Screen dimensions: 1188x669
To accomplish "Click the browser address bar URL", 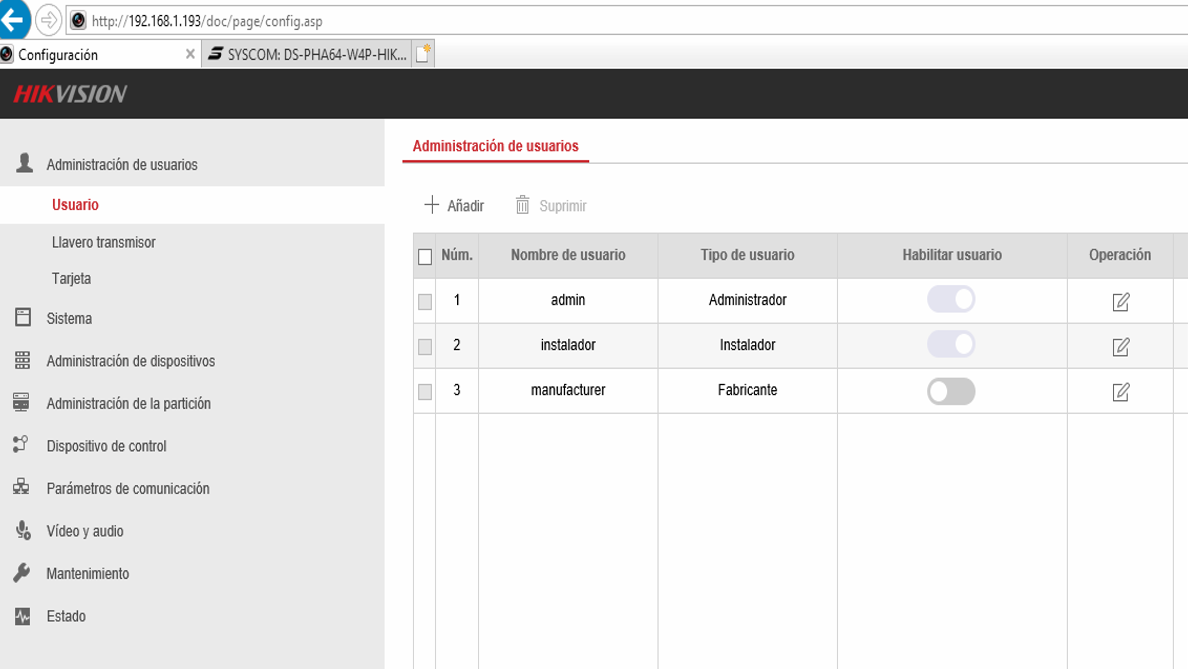I will (207, 21).
